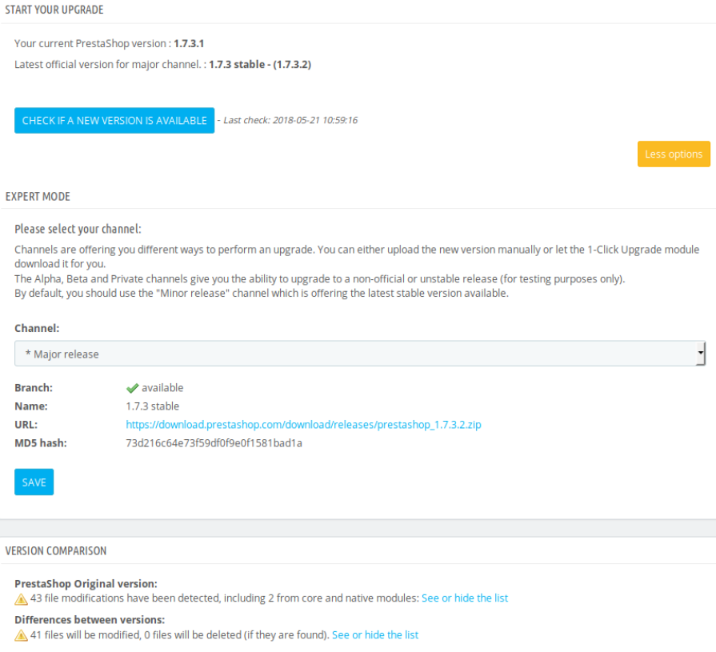Click warning icon beside 41 files modified

tap(21, 635)
